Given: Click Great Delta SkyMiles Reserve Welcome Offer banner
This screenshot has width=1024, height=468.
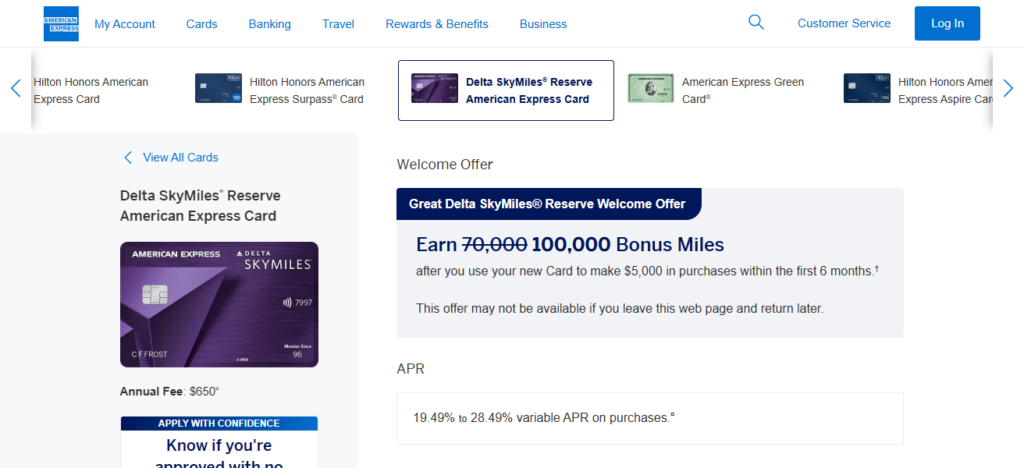Looking at the screenshot, I should [547, 204].
